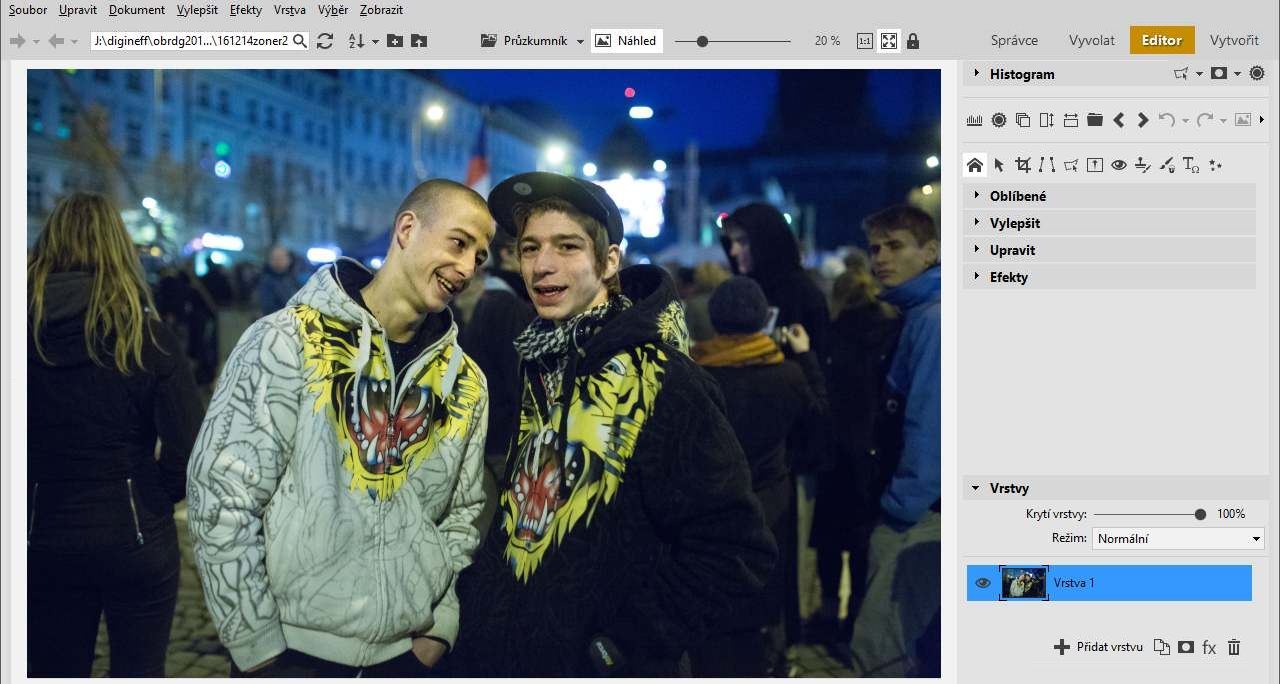Select the polygon selection tool in tool row
This screenshot has height=684, width=1280.
pyautogui.click(x=1071, y=165)
